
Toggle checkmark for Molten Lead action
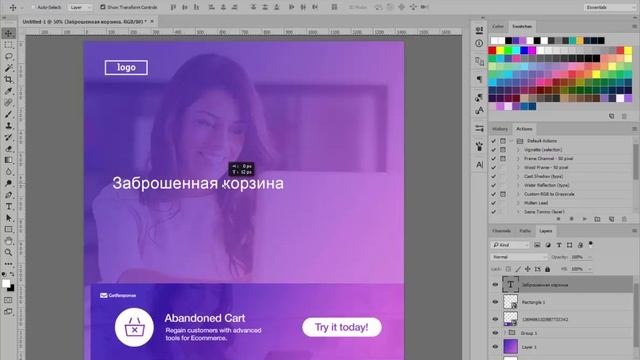(493, 203)
